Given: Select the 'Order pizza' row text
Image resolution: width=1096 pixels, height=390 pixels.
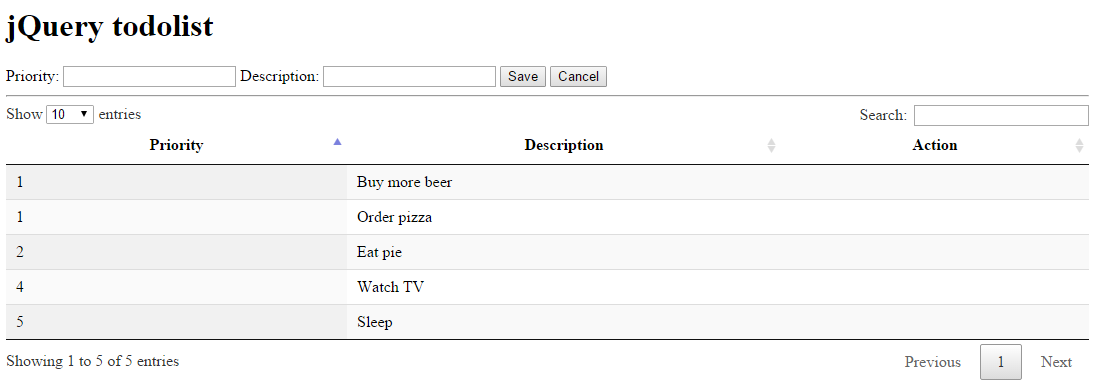Looking at the screenshot, I should coord(394,217).
